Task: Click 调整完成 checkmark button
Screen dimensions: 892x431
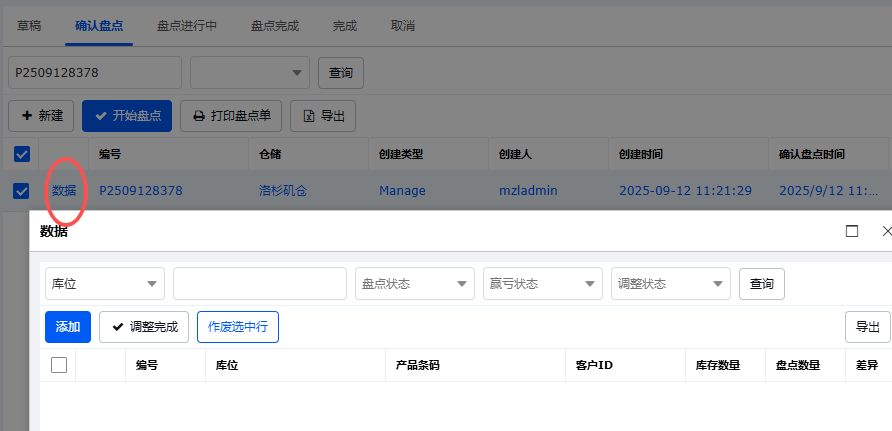Action: click(x=144, y=327)
